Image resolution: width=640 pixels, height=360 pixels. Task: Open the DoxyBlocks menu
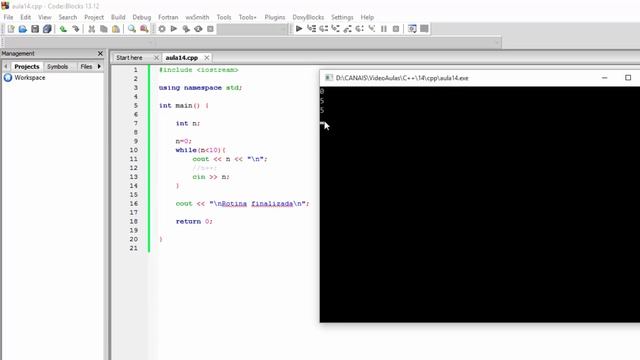(x=308, y=17)
